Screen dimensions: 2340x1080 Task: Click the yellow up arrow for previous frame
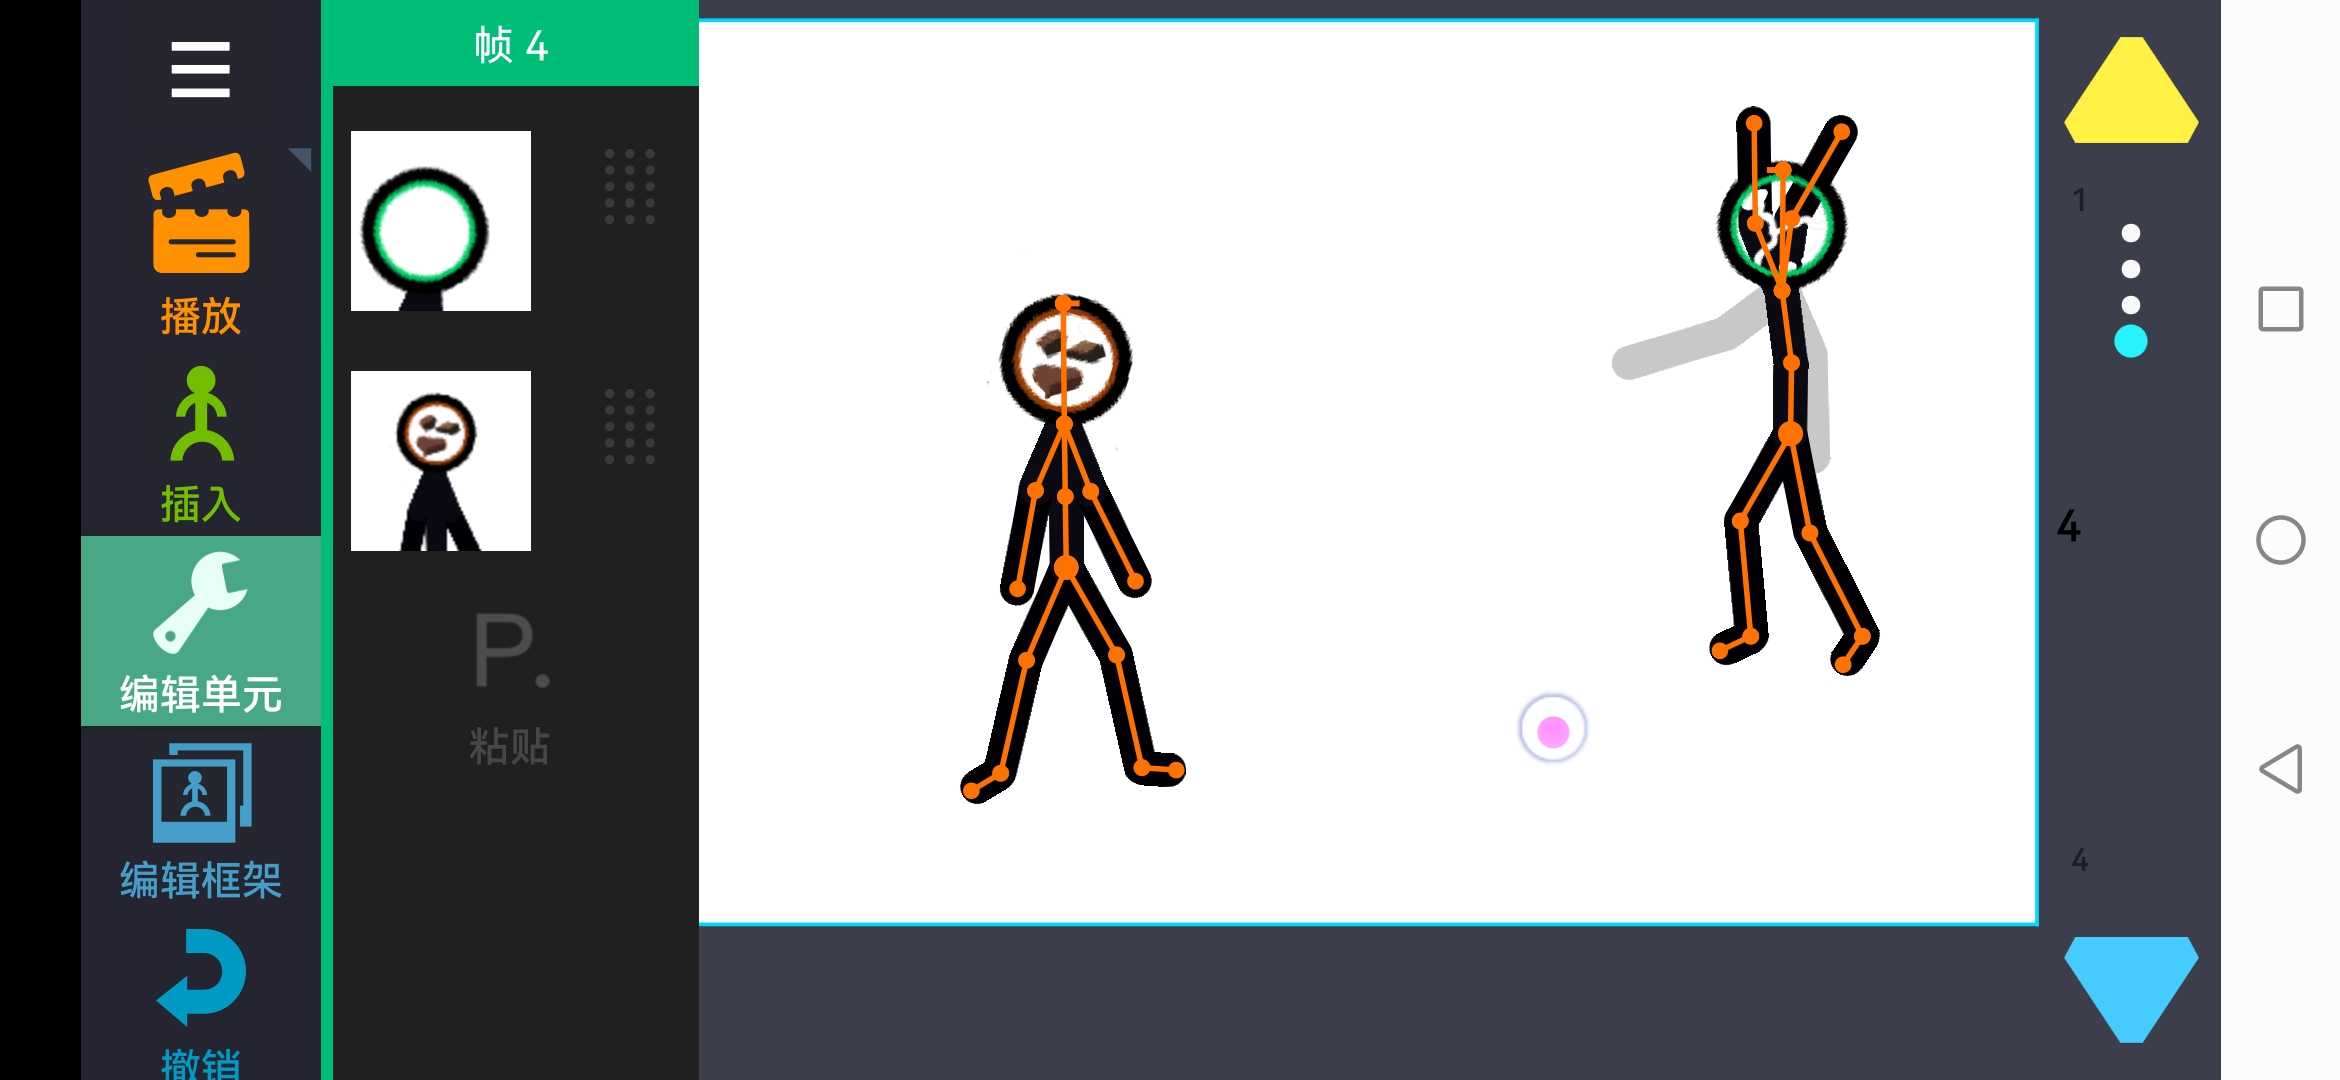point(2131,92)
